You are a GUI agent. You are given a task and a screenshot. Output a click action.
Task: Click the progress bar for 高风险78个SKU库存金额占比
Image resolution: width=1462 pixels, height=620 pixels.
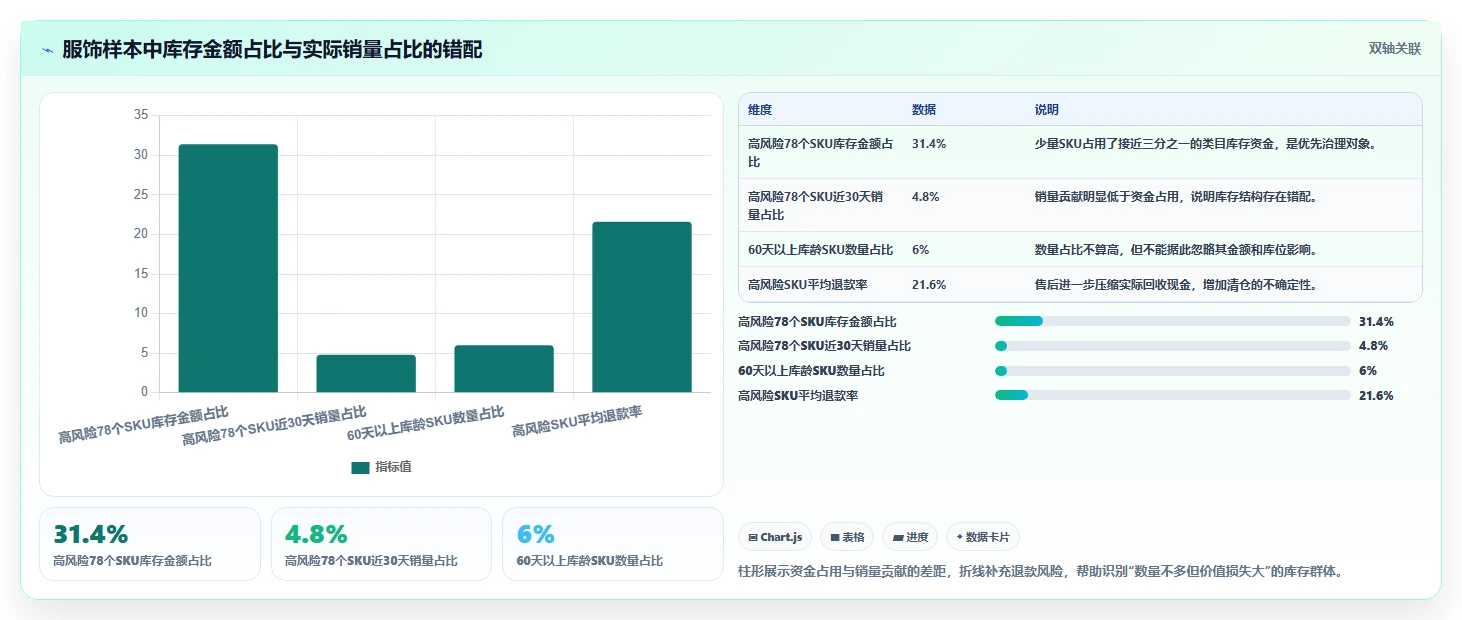pos(1173,321)
